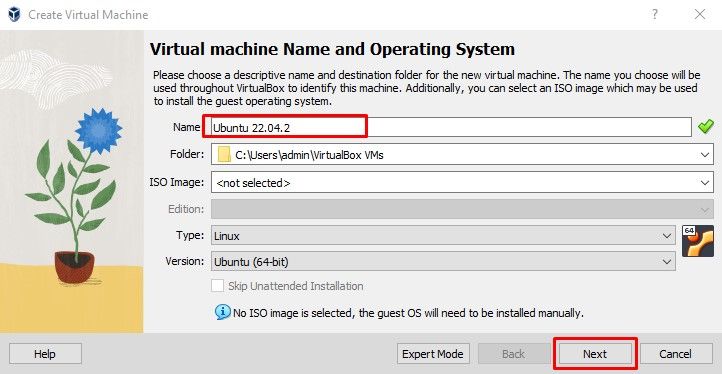722x374 pixels.
Task: Toggle Skip Unattended Installation checkbox
Action: (x=217, y=286)
